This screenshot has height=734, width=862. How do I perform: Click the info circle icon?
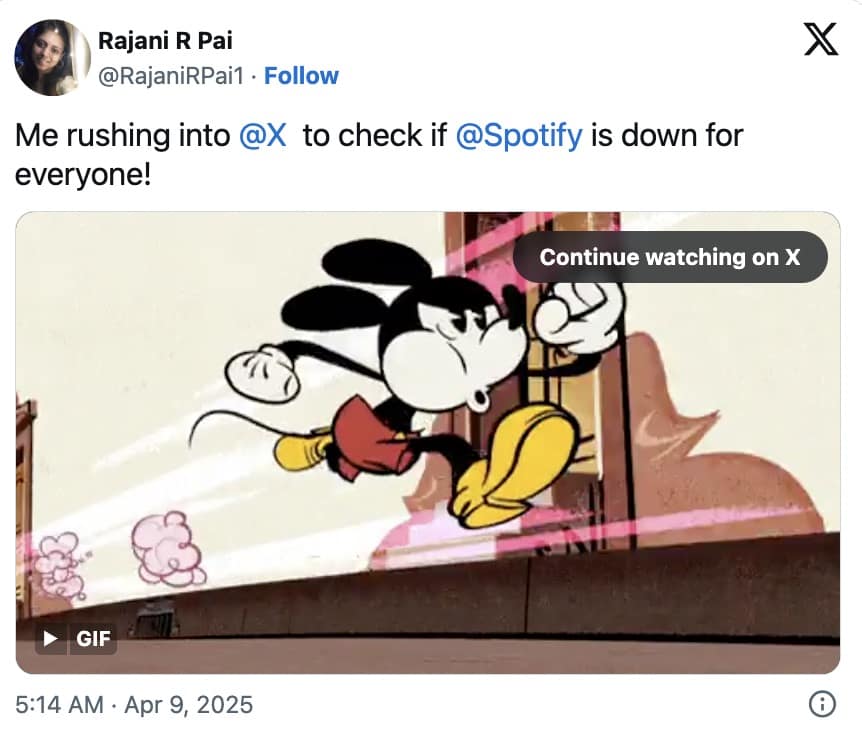tap(821, 705)
